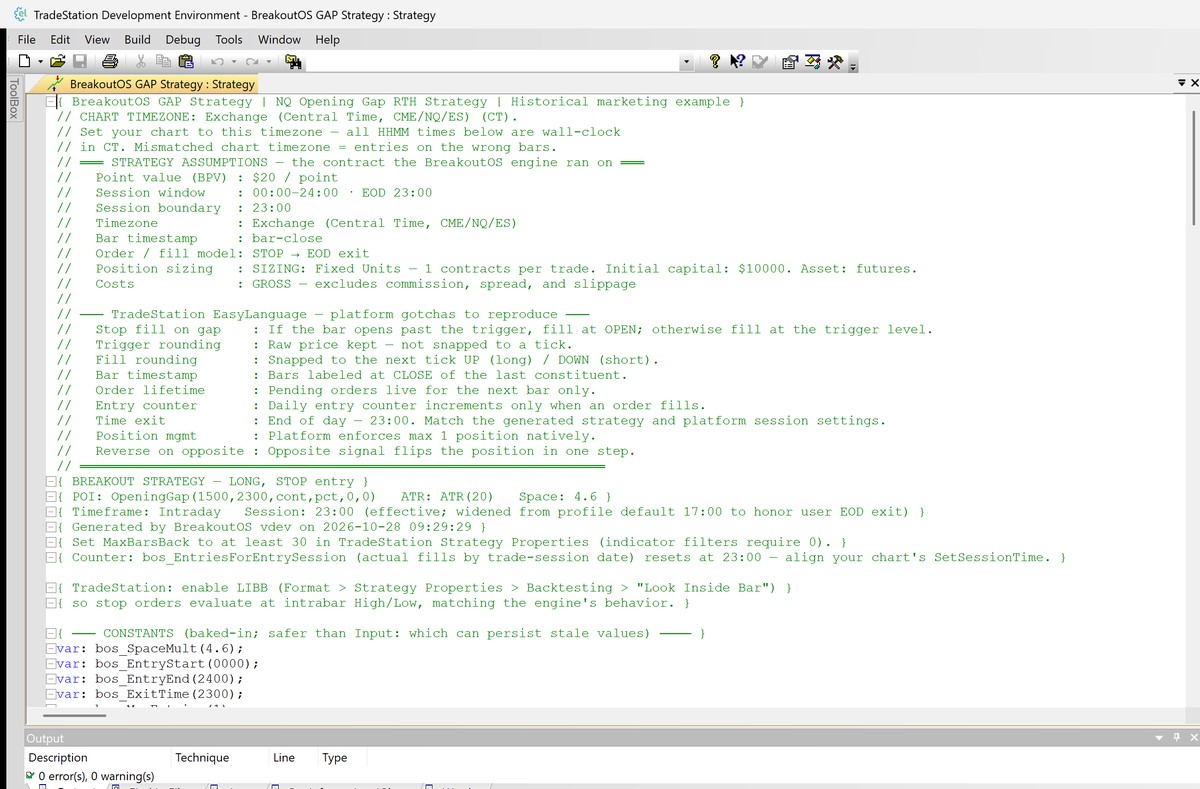Click the Print icon

click(110, 62)
